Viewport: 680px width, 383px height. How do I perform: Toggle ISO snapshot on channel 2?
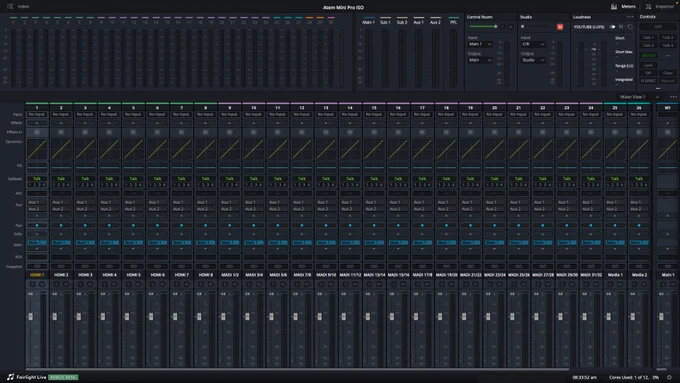(x=61, y=266)
